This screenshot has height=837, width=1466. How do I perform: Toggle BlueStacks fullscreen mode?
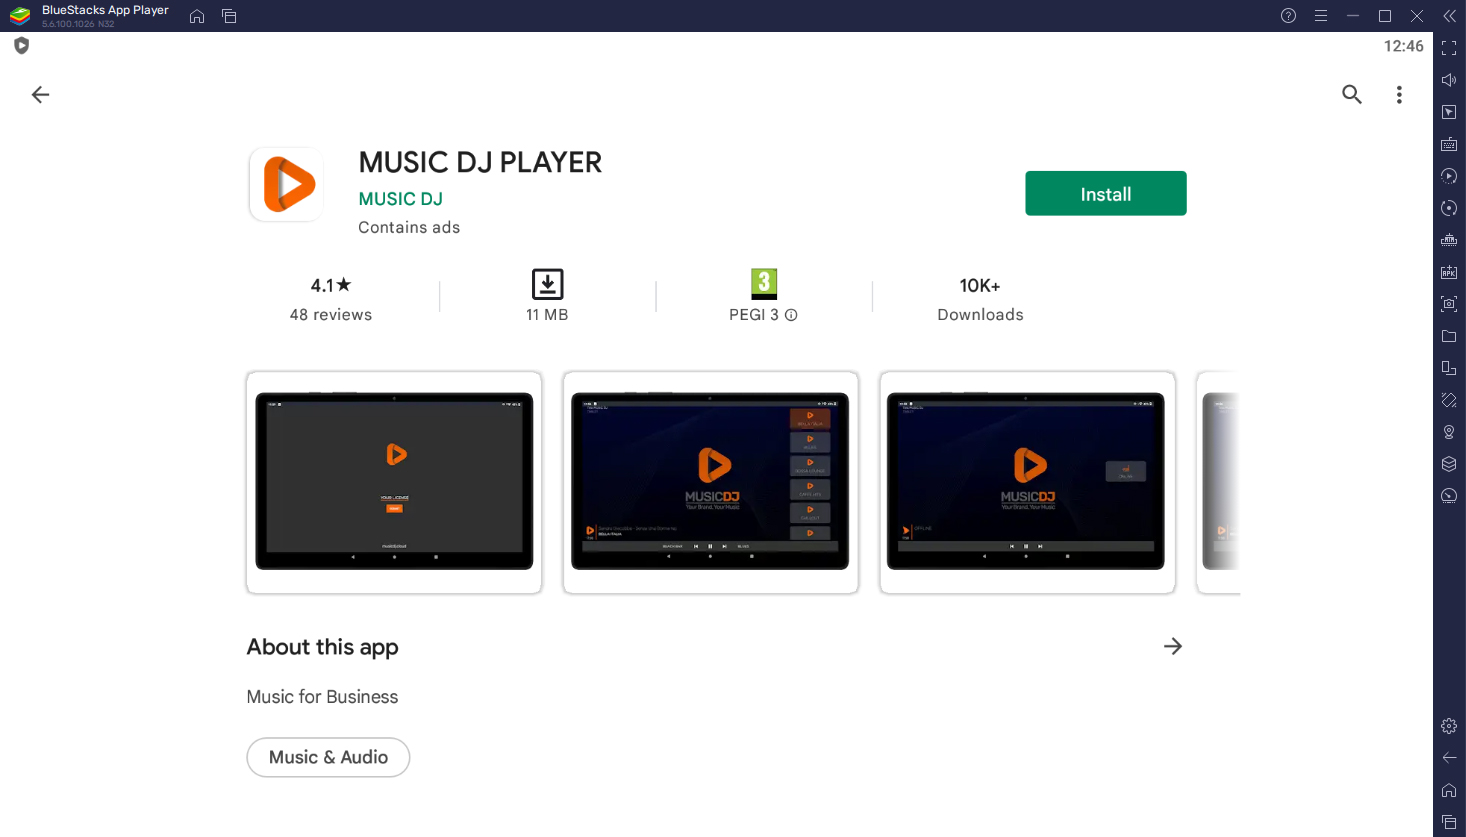(x=1449, y=48)
